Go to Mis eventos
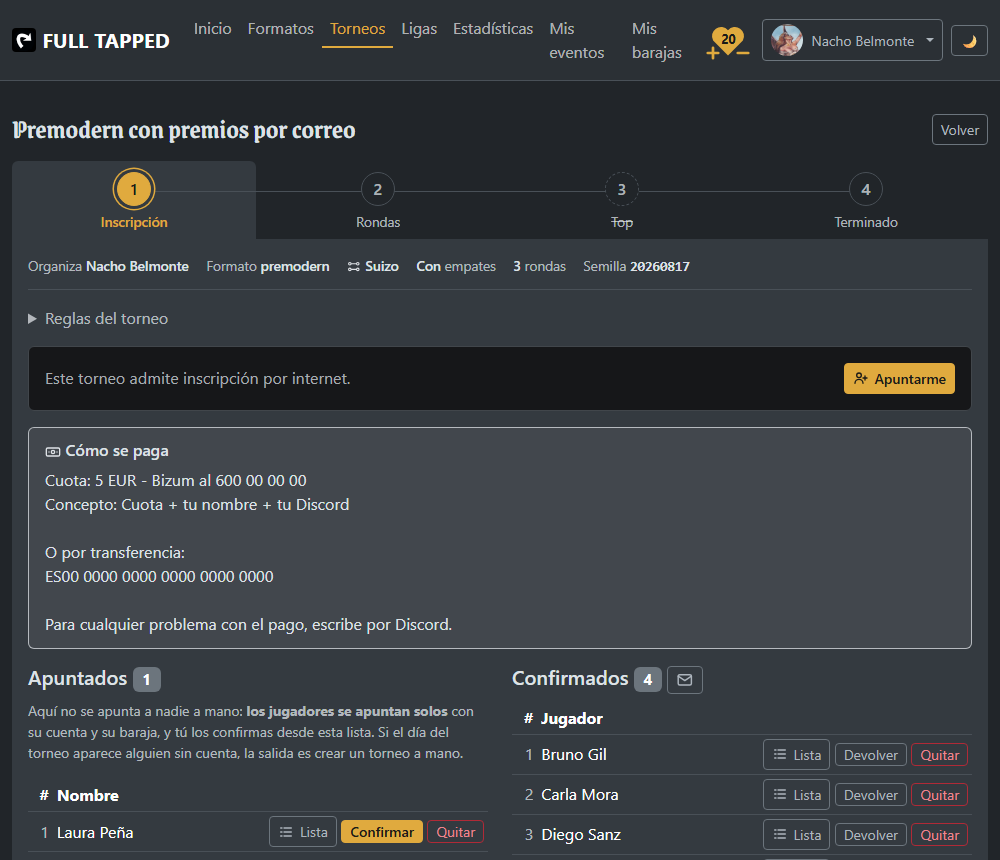 click(x=577, y=41)
